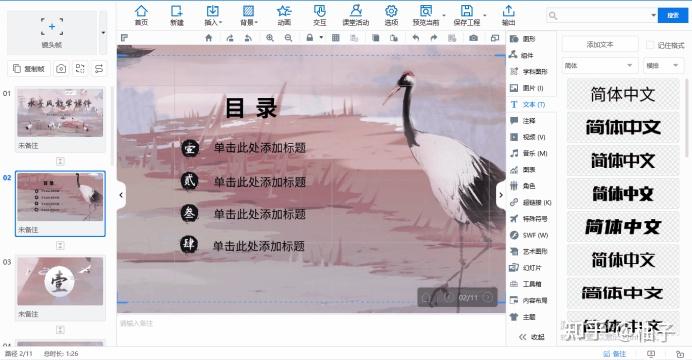Click the undo arrow icon

click(415, 38)
